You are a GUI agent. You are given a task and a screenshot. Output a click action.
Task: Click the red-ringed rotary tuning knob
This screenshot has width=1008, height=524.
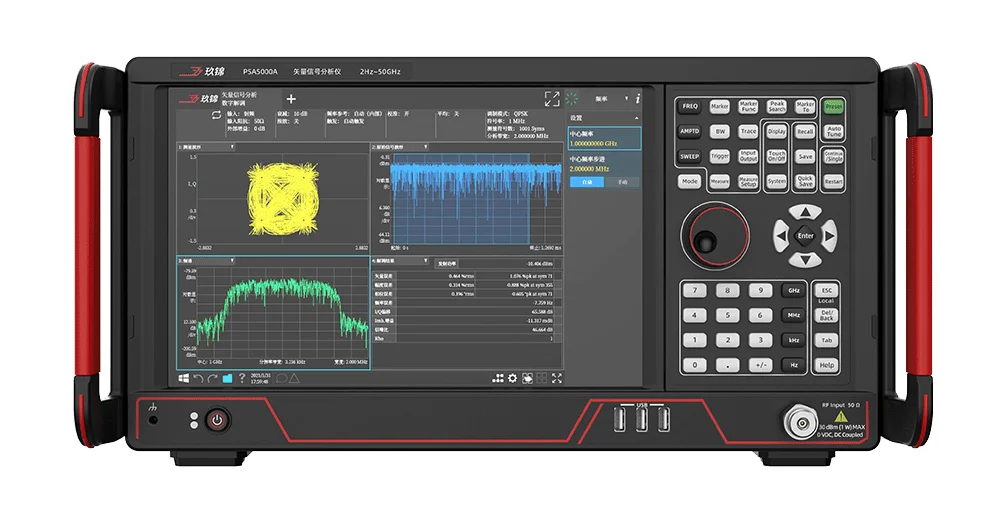[x=715, y=236]
